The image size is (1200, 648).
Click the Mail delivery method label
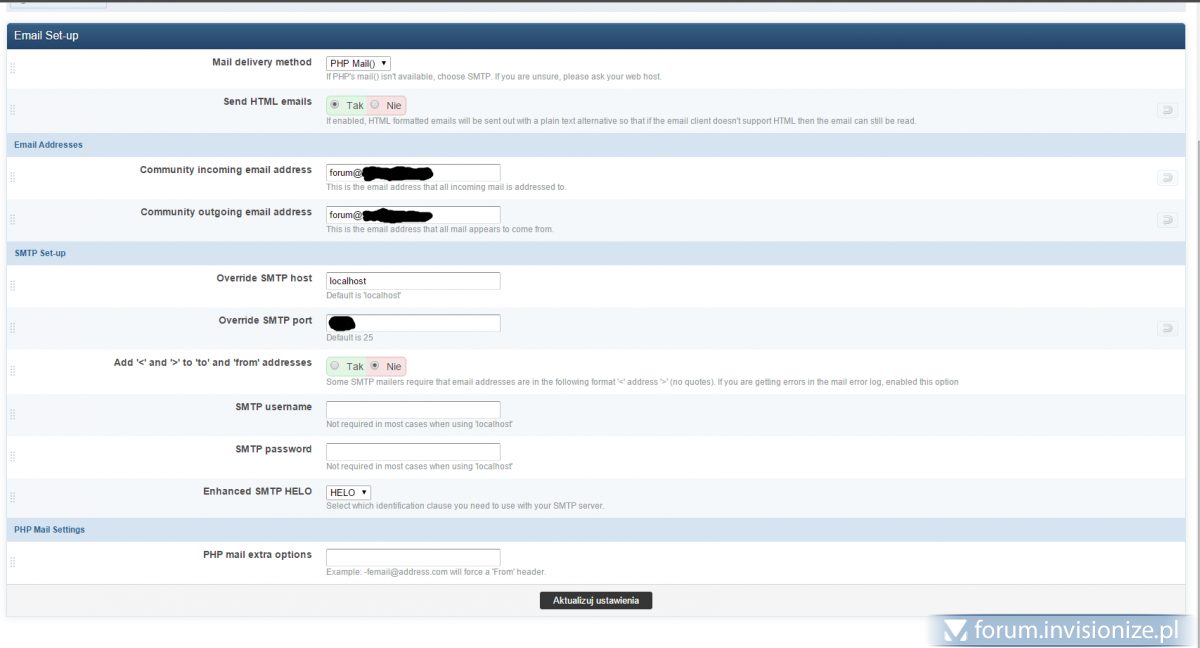(x=262, y=62)
